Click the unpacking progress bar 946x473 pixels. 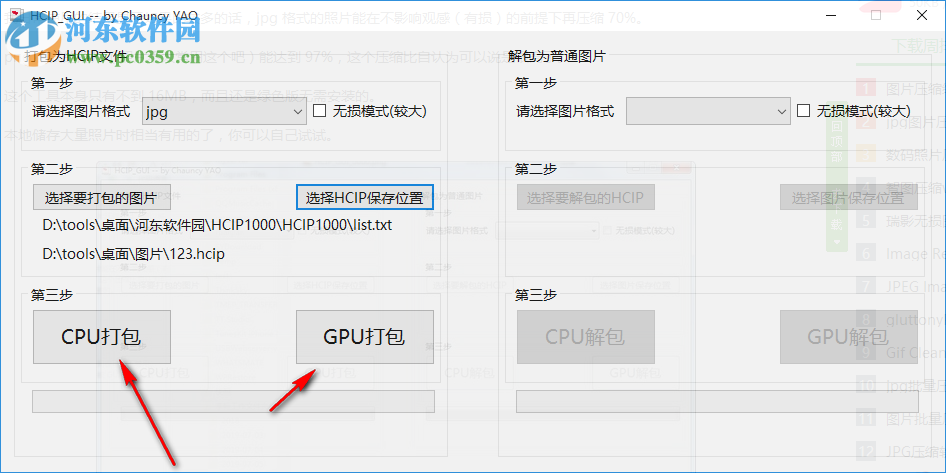tap(717, 402)
